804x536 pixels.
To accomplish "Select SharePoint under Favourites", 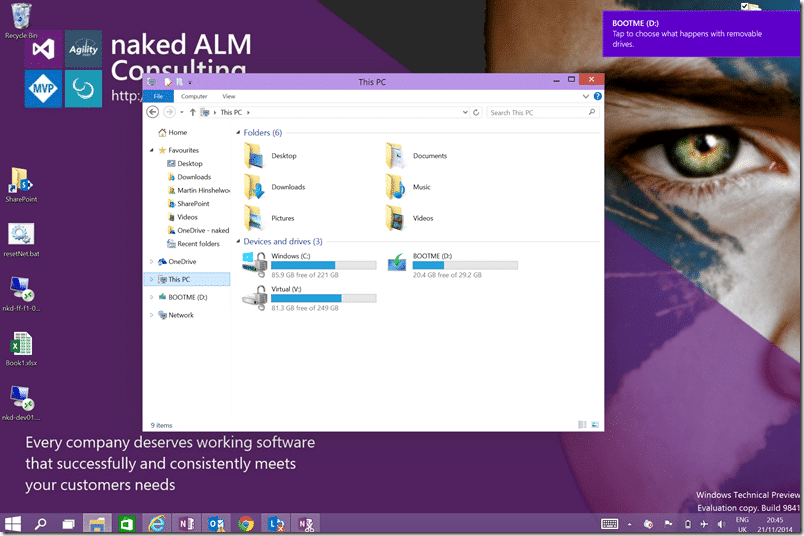I will 188,204.
